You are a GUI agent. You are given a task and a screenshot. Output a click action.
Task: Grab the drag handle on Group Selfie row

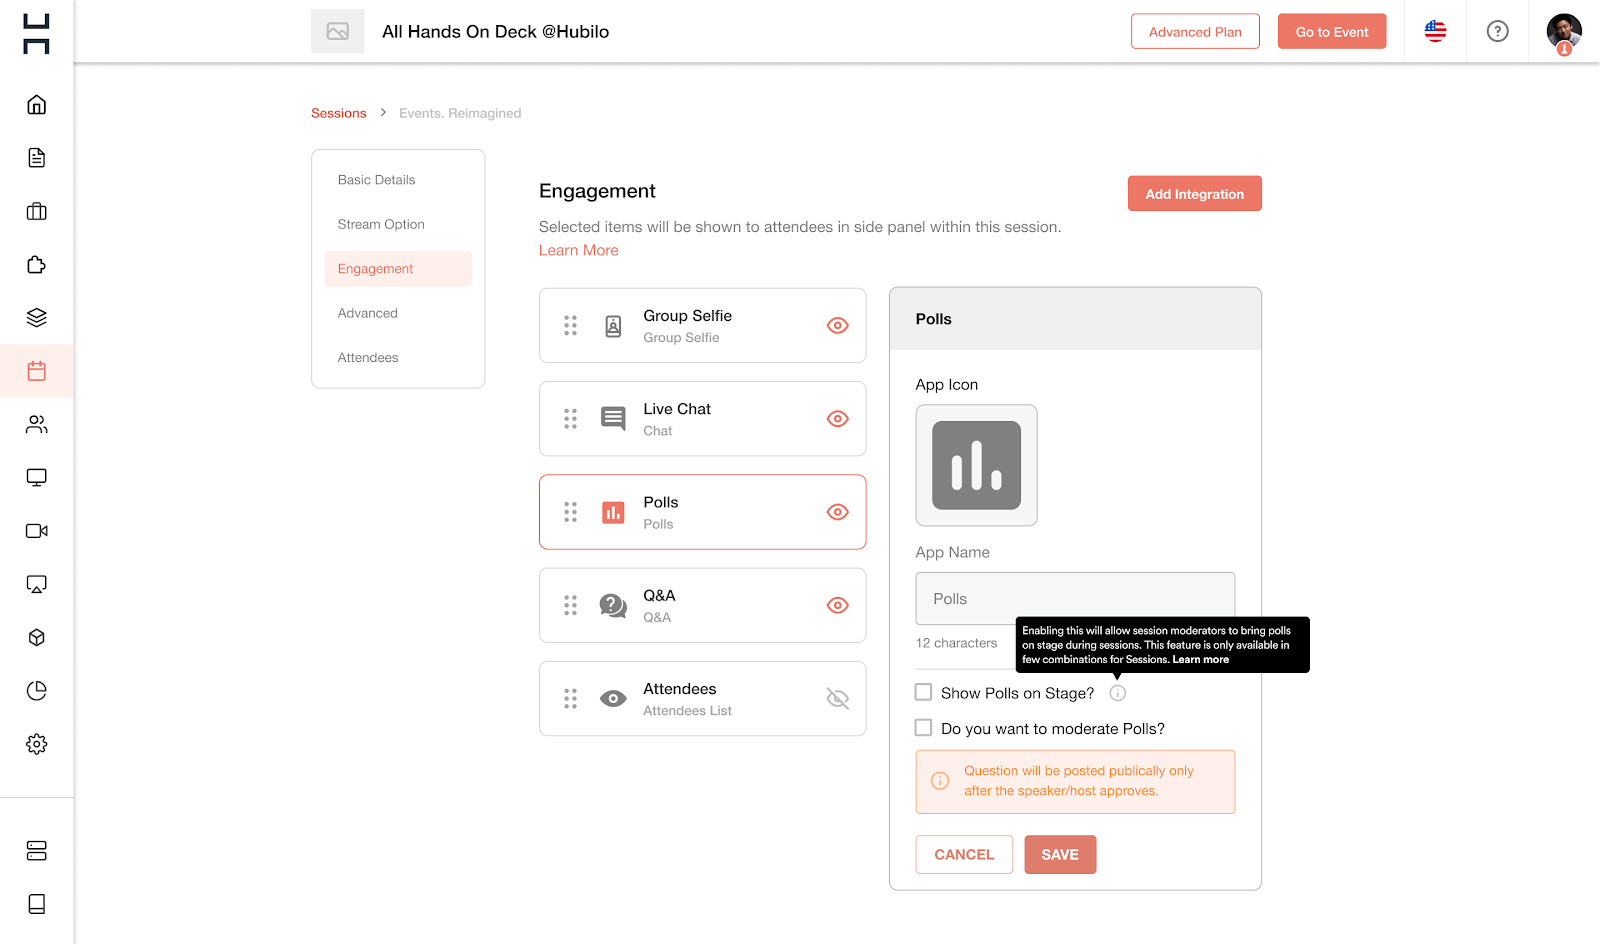tap(570, 325)
